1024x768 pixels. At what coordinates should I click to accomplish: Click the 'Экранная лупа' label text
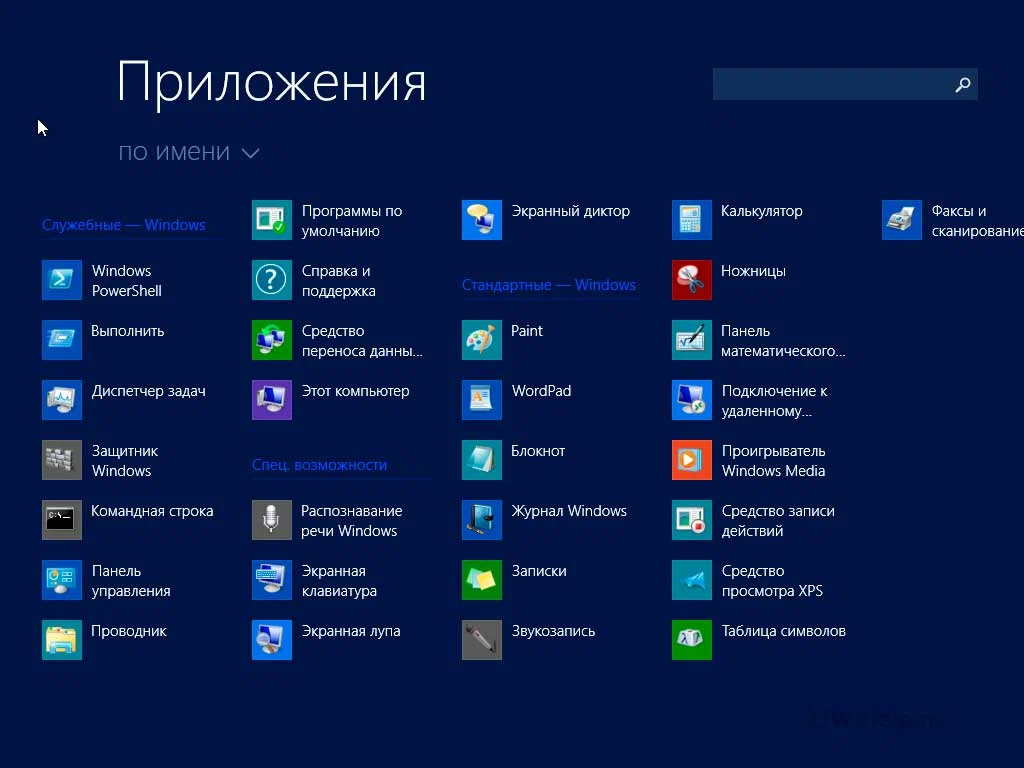(351, 631)
